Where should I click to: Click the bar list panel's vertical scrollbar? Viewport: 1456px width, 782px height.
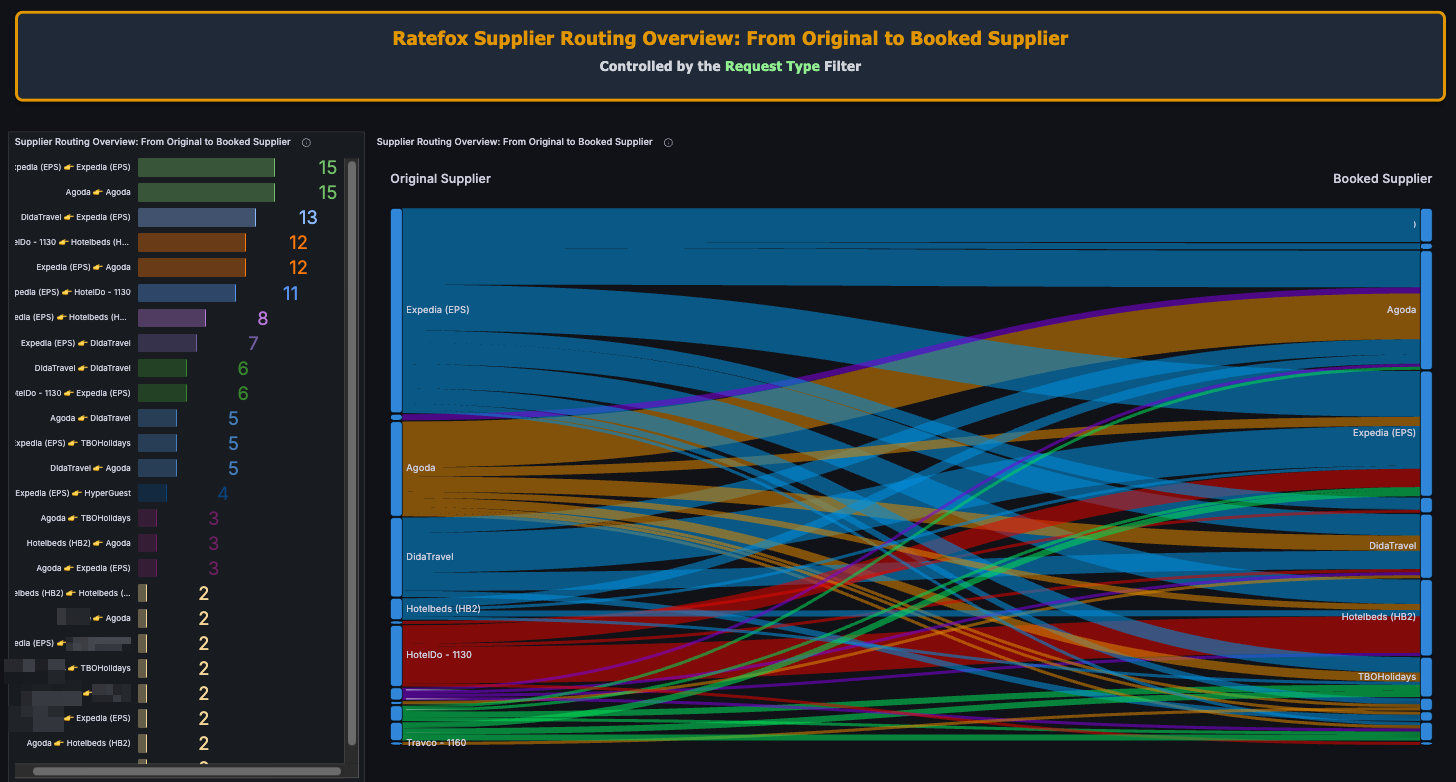352,452
